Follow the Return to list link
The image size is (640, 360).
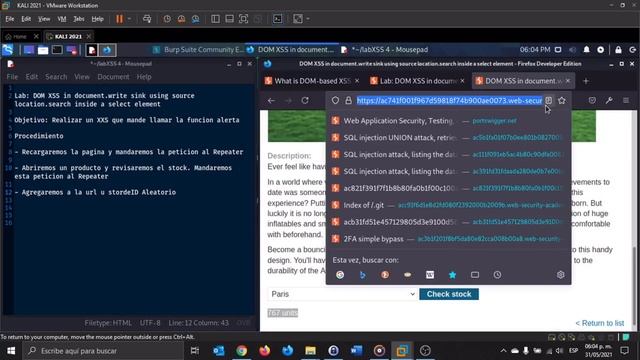click(x=600, y=323)
